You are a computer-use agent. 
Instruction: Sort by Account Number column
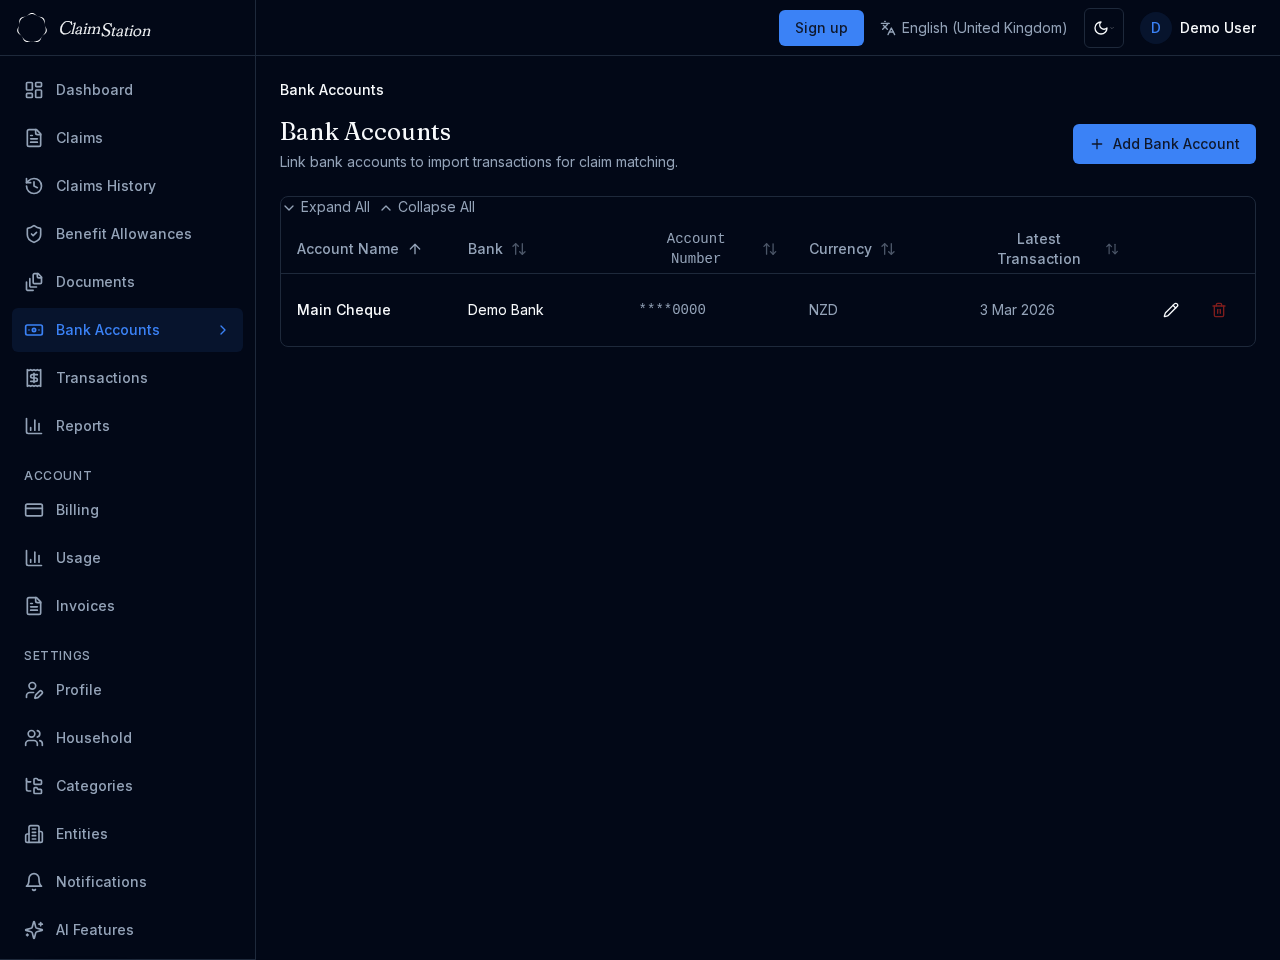point(708,249)
